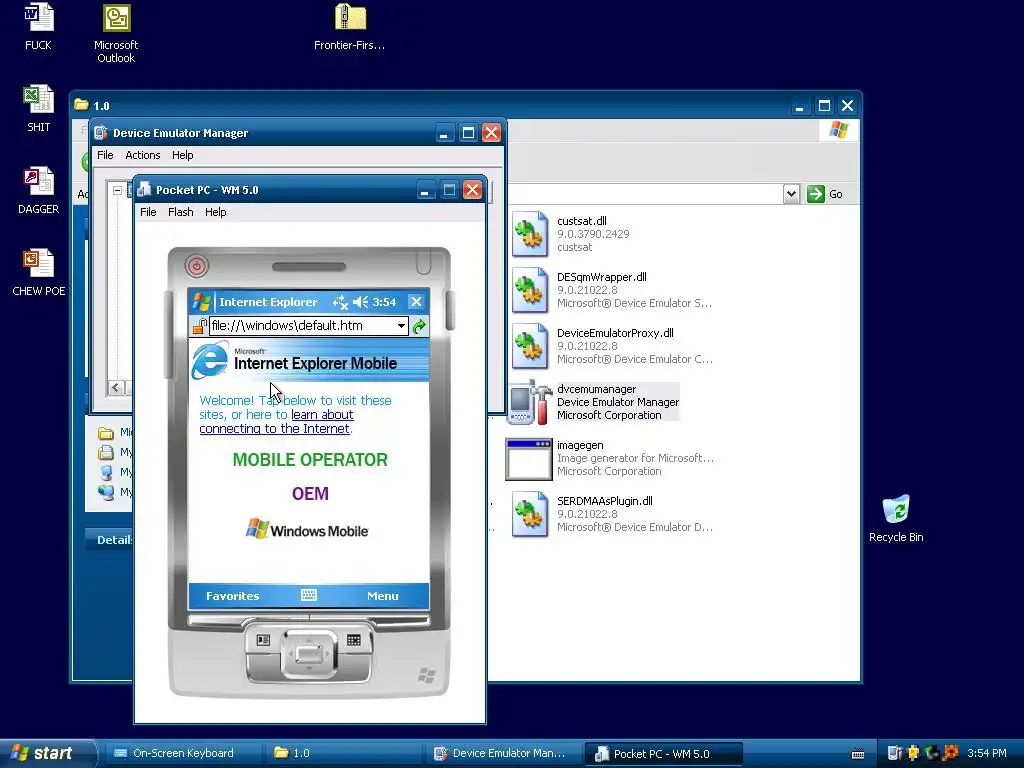Click 'Device Emulator Manager' description under dvcemumanager
Image resolution: width=1024 pixels, height=768 pixels.
tap(618, 402)
